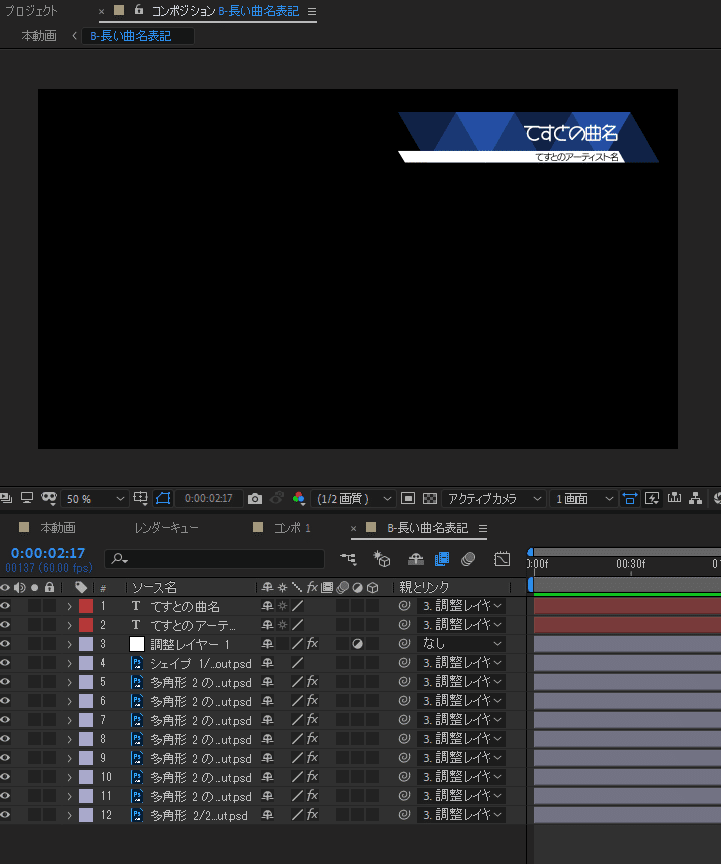Open parent dropdown for layer 10
721x864 pixels.
pos(462,776)
